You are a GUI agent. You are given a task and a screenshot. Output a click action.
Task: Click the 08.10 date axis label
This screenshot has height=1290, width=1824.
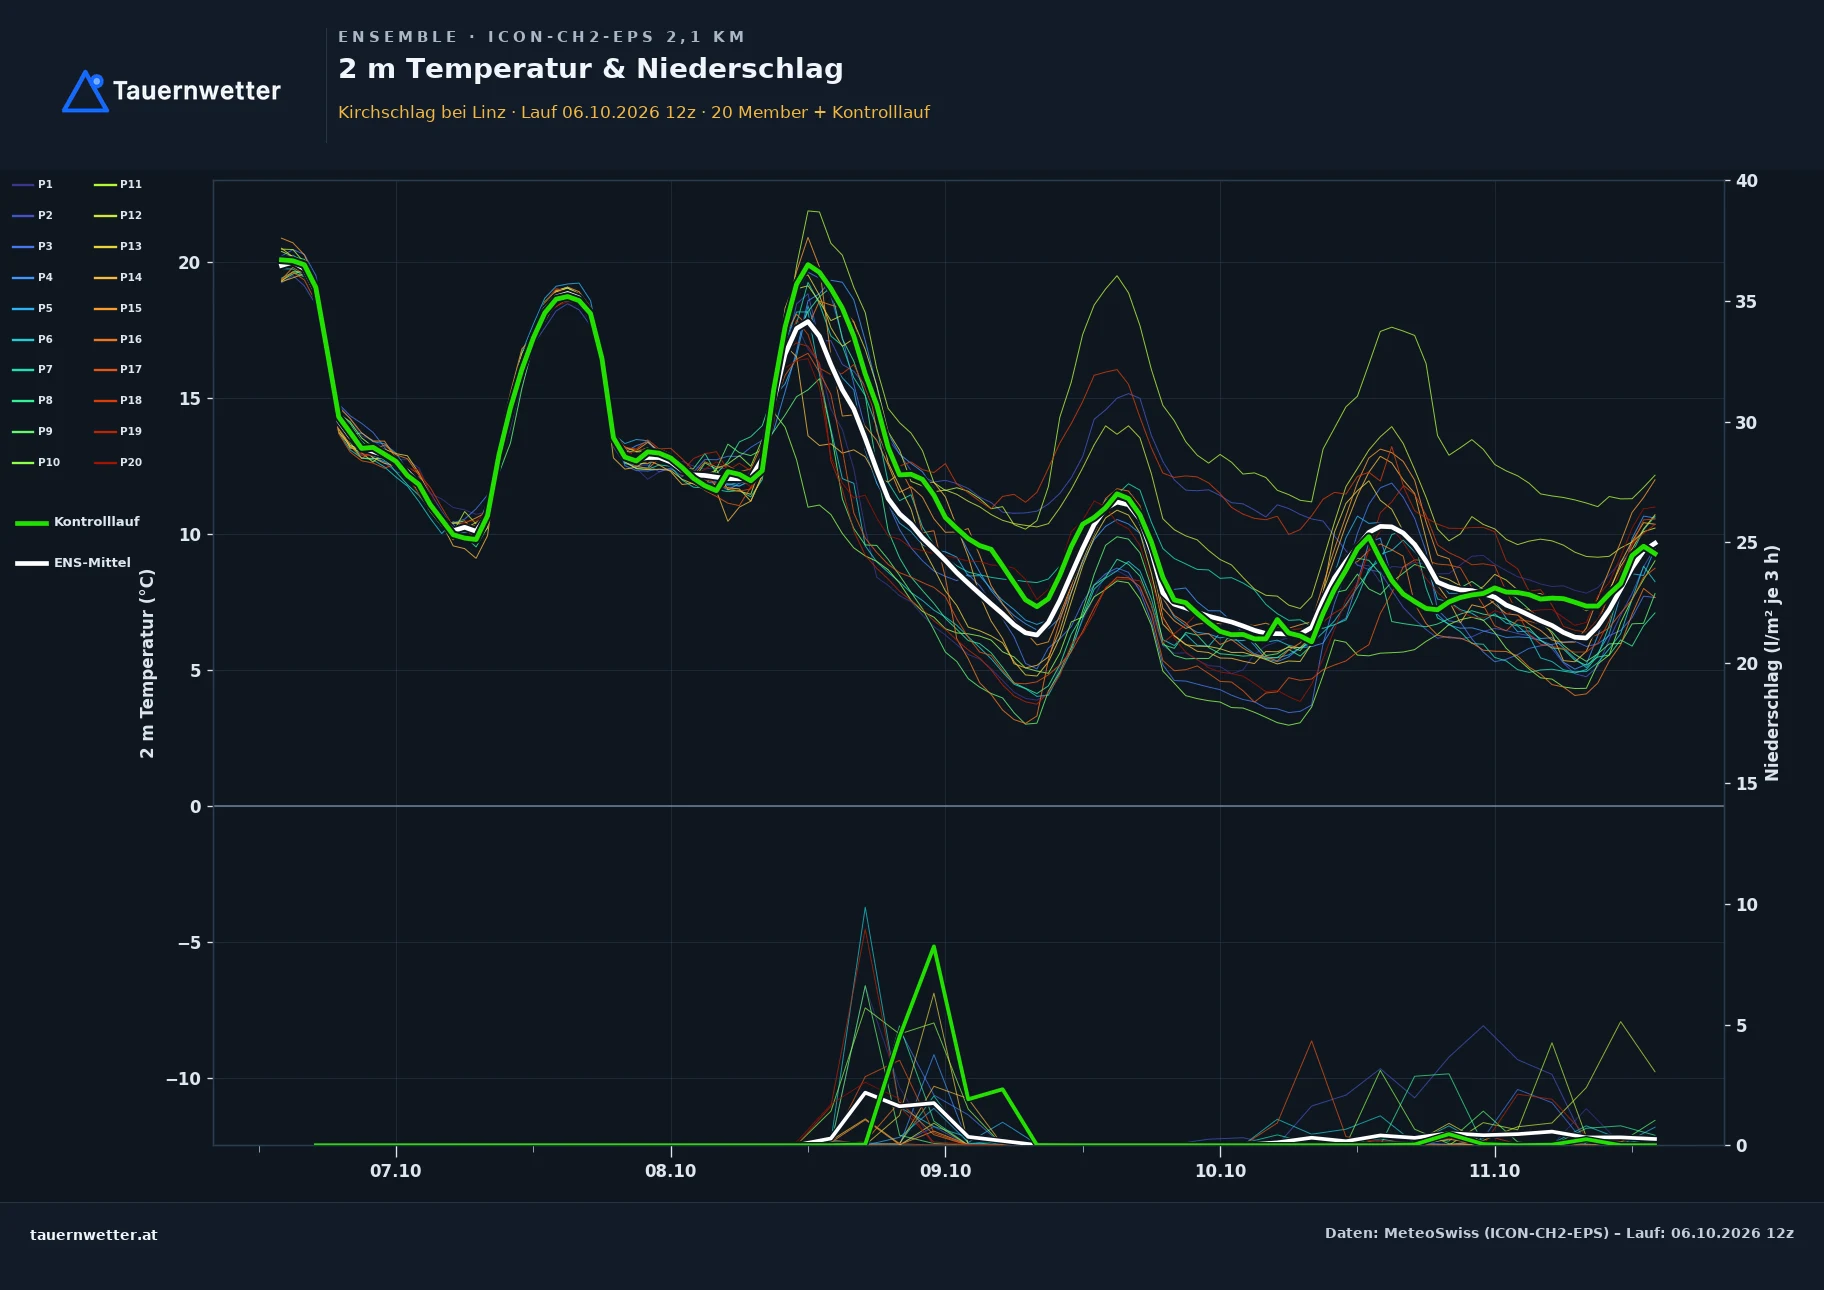[671, 1171]
